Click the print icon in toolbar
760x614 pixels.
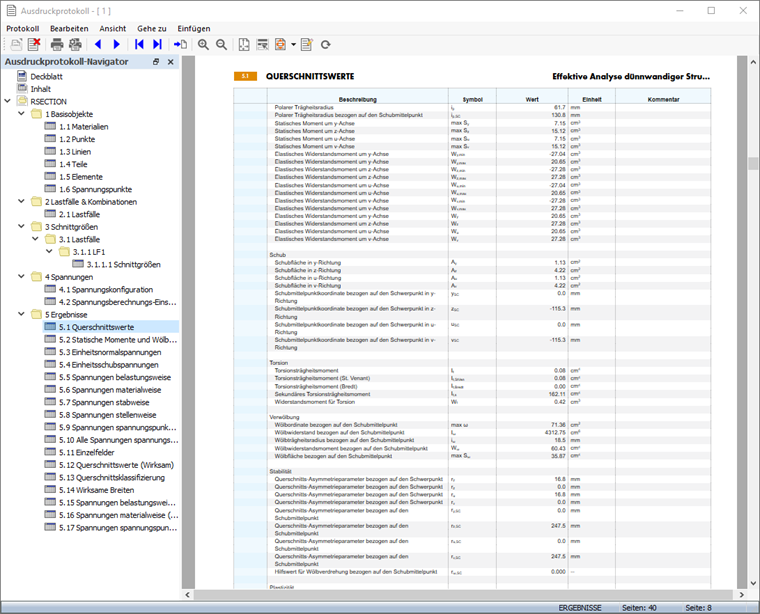57,45
